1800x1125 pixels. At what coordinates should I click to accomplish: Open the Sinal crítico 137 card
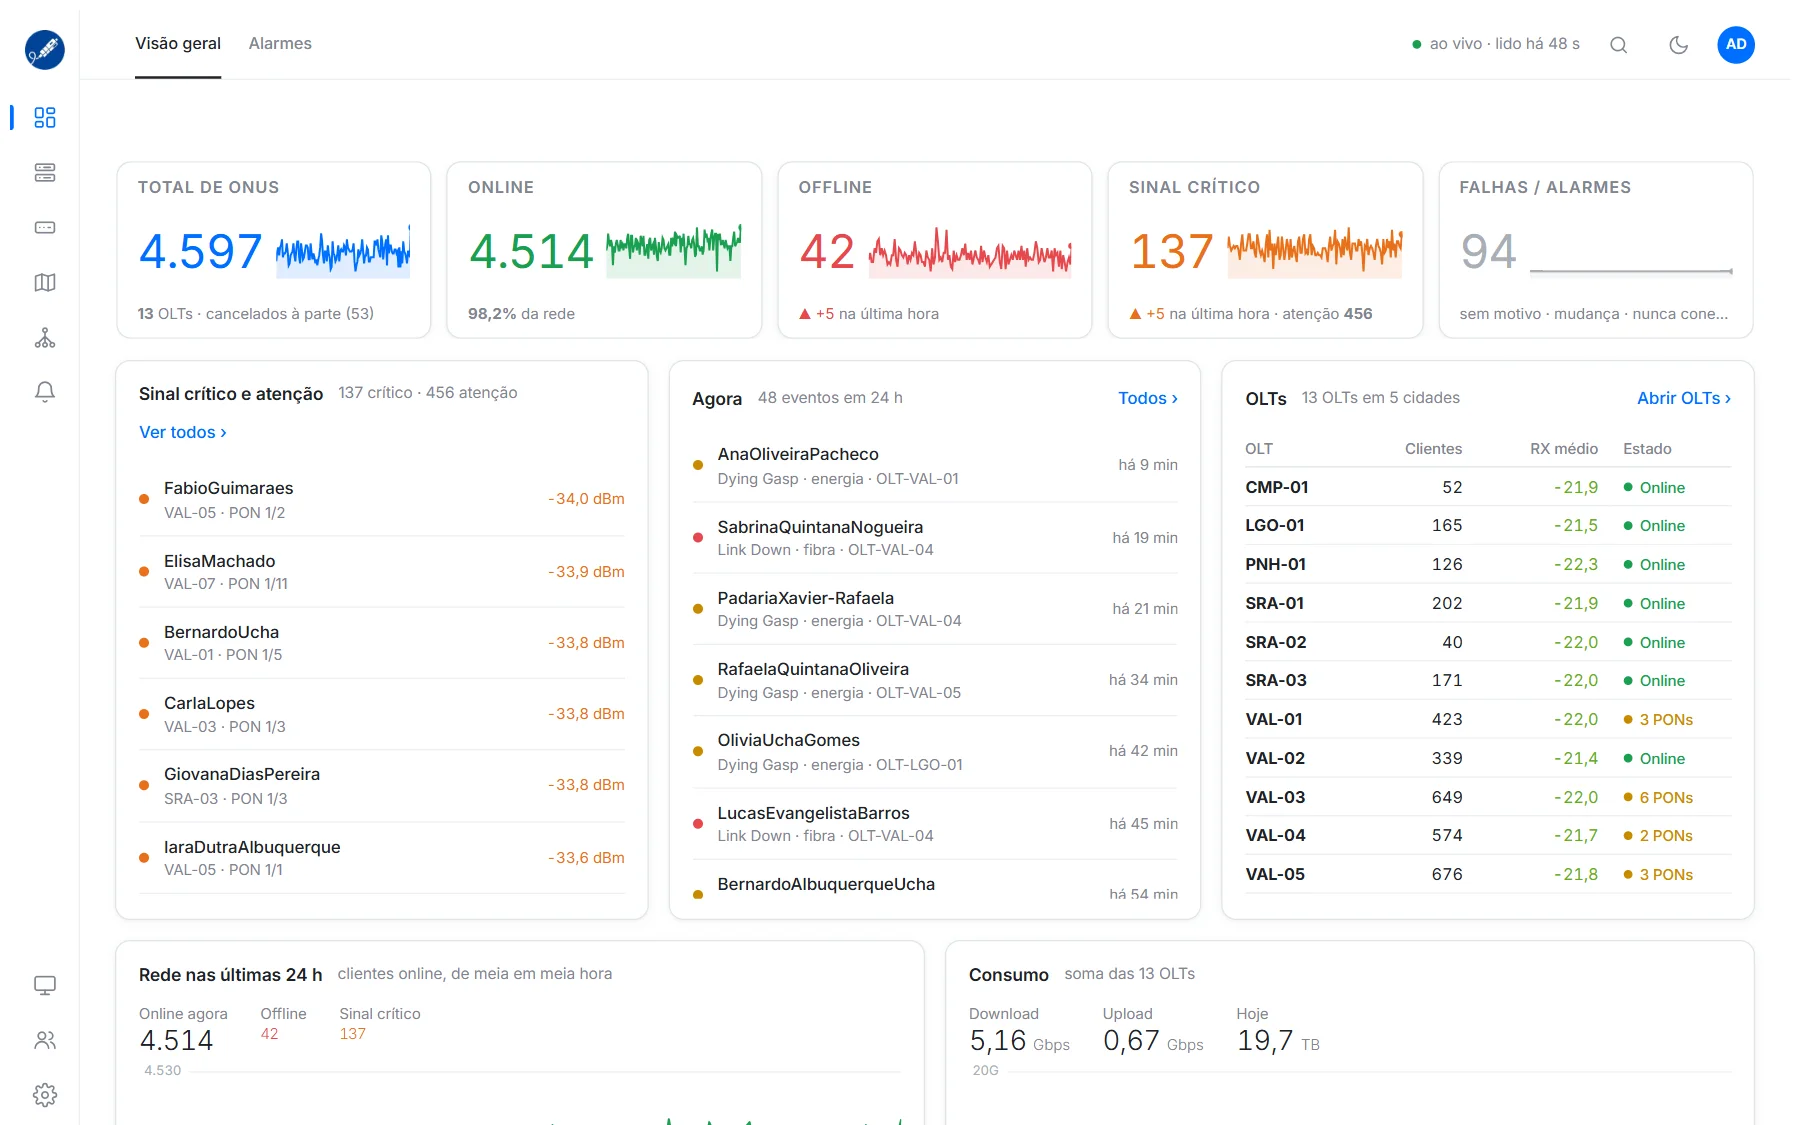[x=1265, y=250]
